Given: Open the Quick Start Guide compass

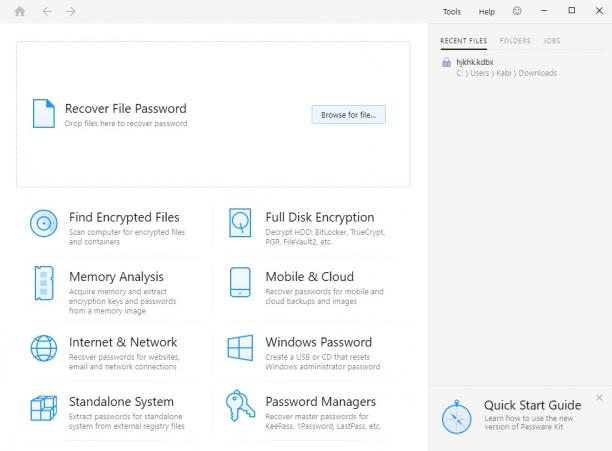Looking at the screenshot, I should [x=457, y=417].
